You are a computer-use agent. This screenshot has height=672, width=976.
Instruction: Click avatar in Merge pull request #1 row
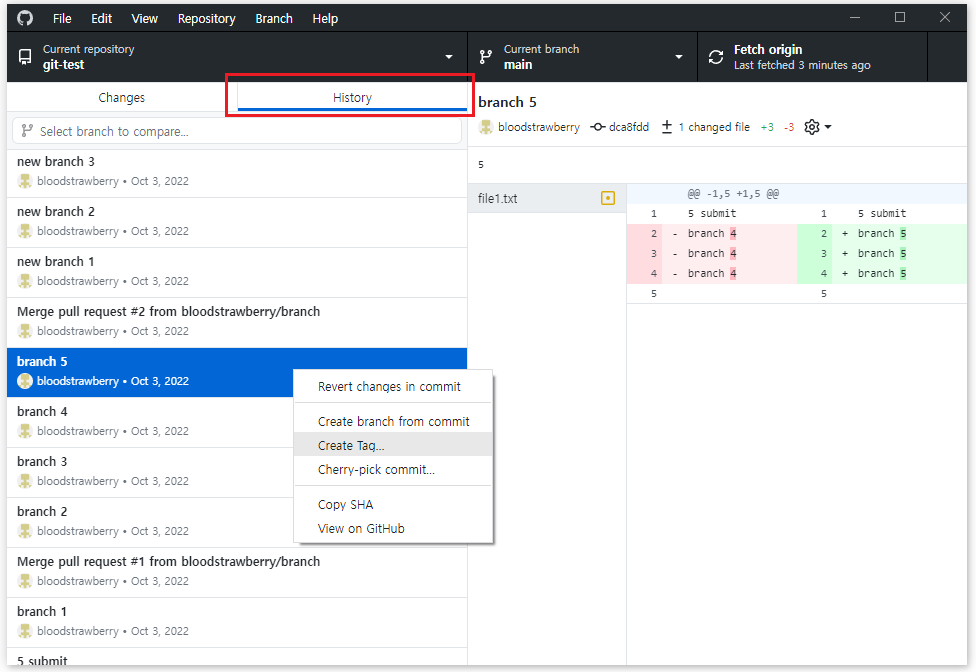[x=25, y=581]
